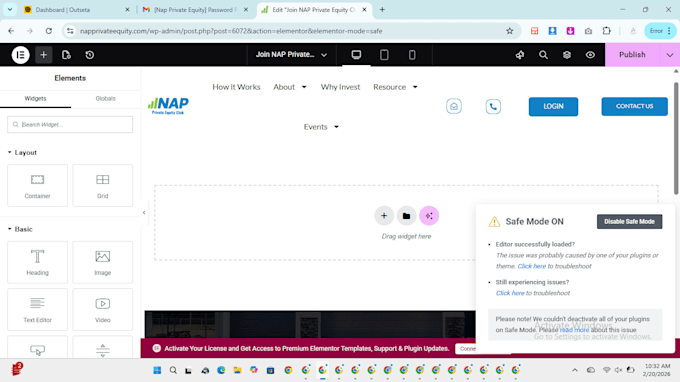Viewport: 680px width, 382px height.
Task: Switch to the Dashboard | Outseta tab
Action: tap(77, 10)
